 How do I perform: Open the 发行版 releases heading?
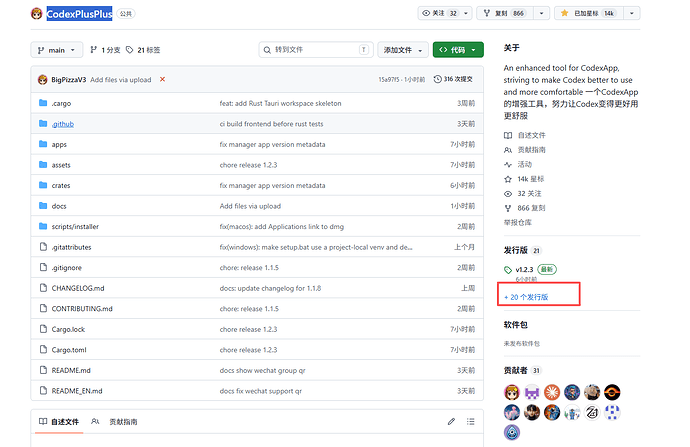[x=516, y=250]
